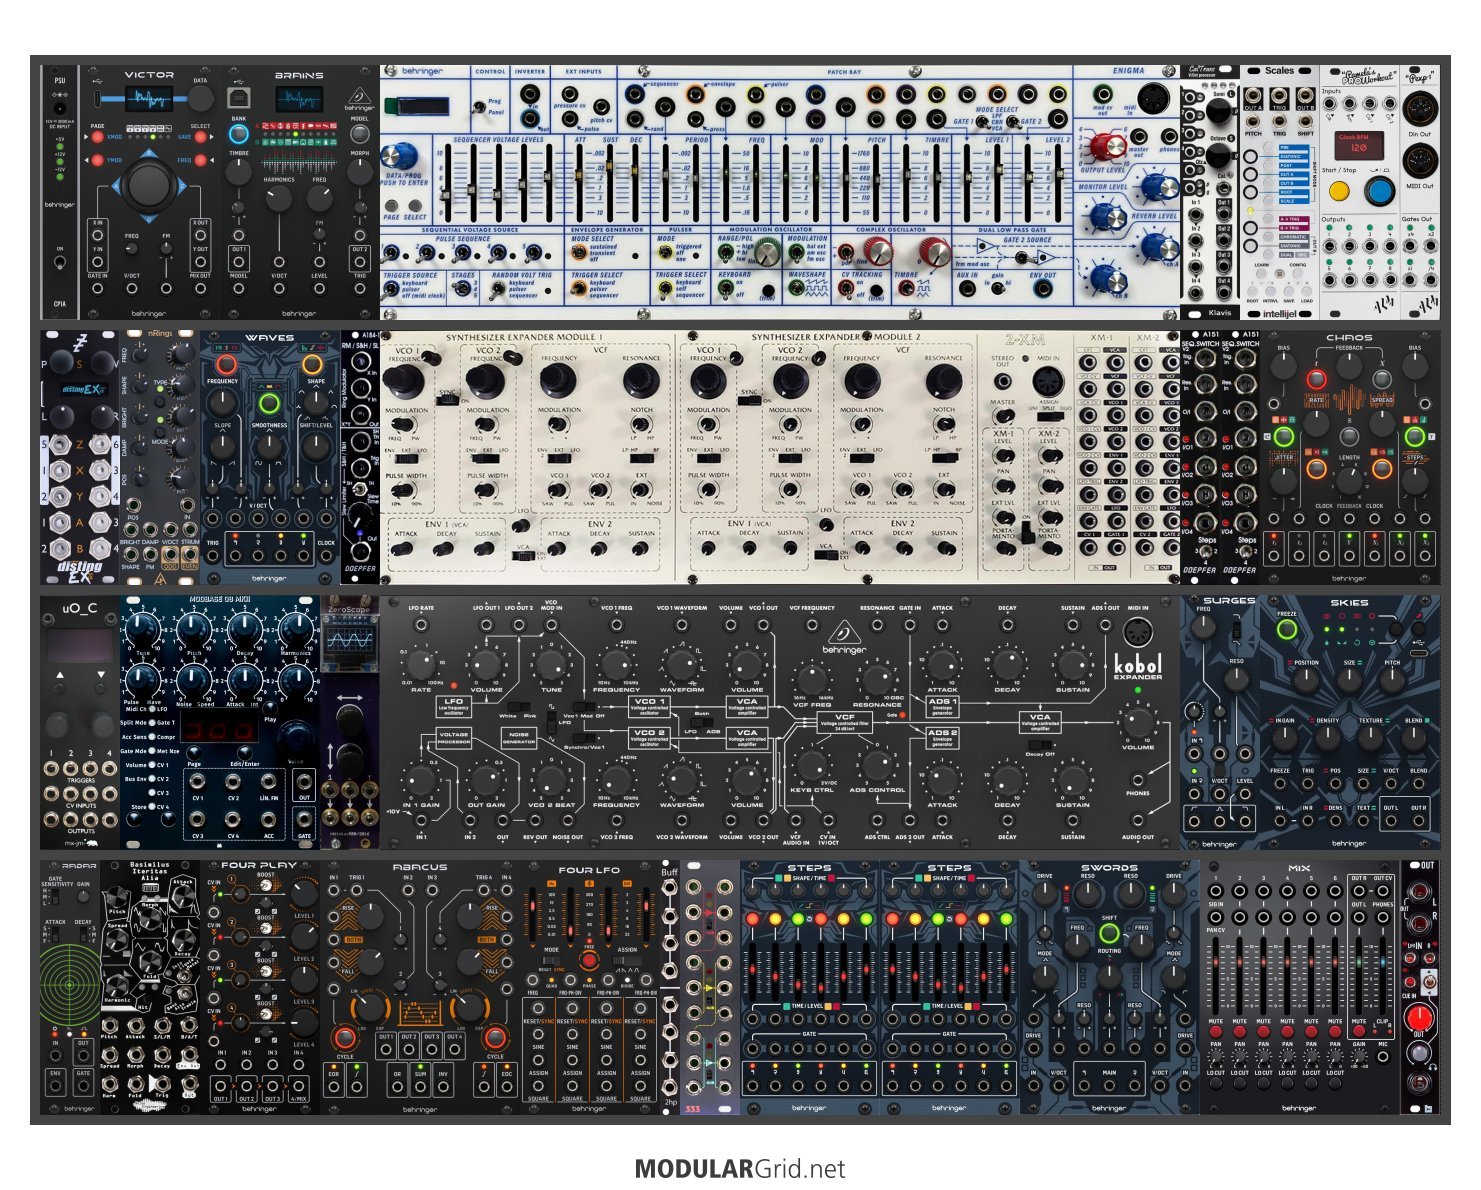Click the first Sequencer Voltage Levels slider

(x=448, y=184)
